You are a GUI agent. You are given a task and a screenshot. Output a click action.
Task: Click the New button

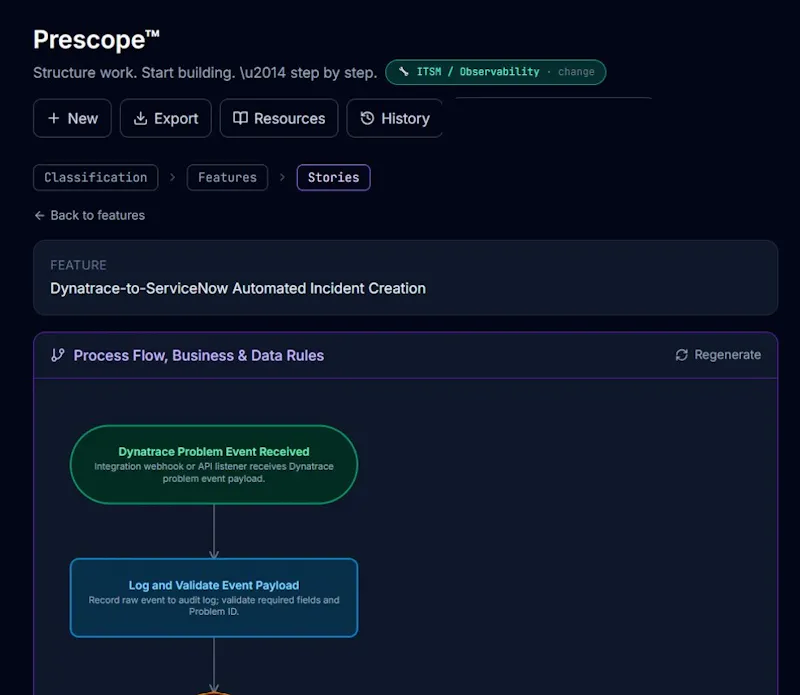pos(72,118)
